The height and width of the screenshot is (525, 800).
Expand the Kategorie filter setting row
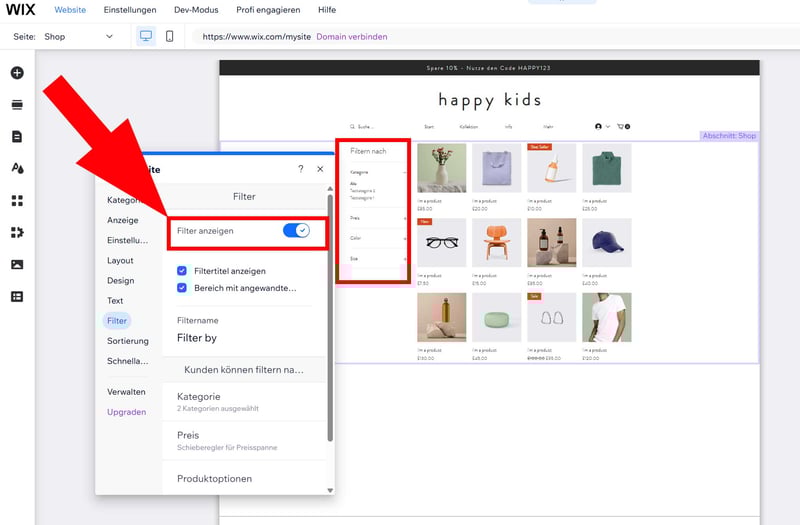244,402
